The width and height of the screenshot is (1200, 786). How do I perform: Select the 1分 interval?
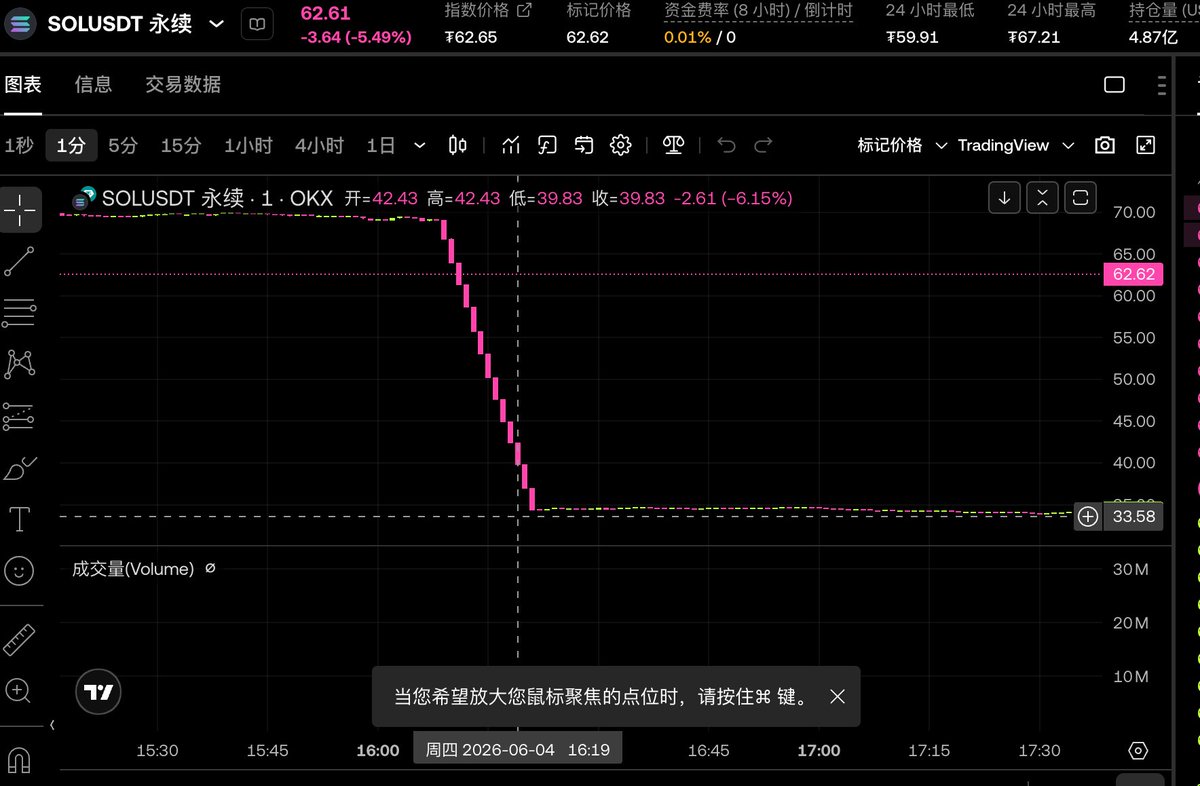click(x=71, y=145)
